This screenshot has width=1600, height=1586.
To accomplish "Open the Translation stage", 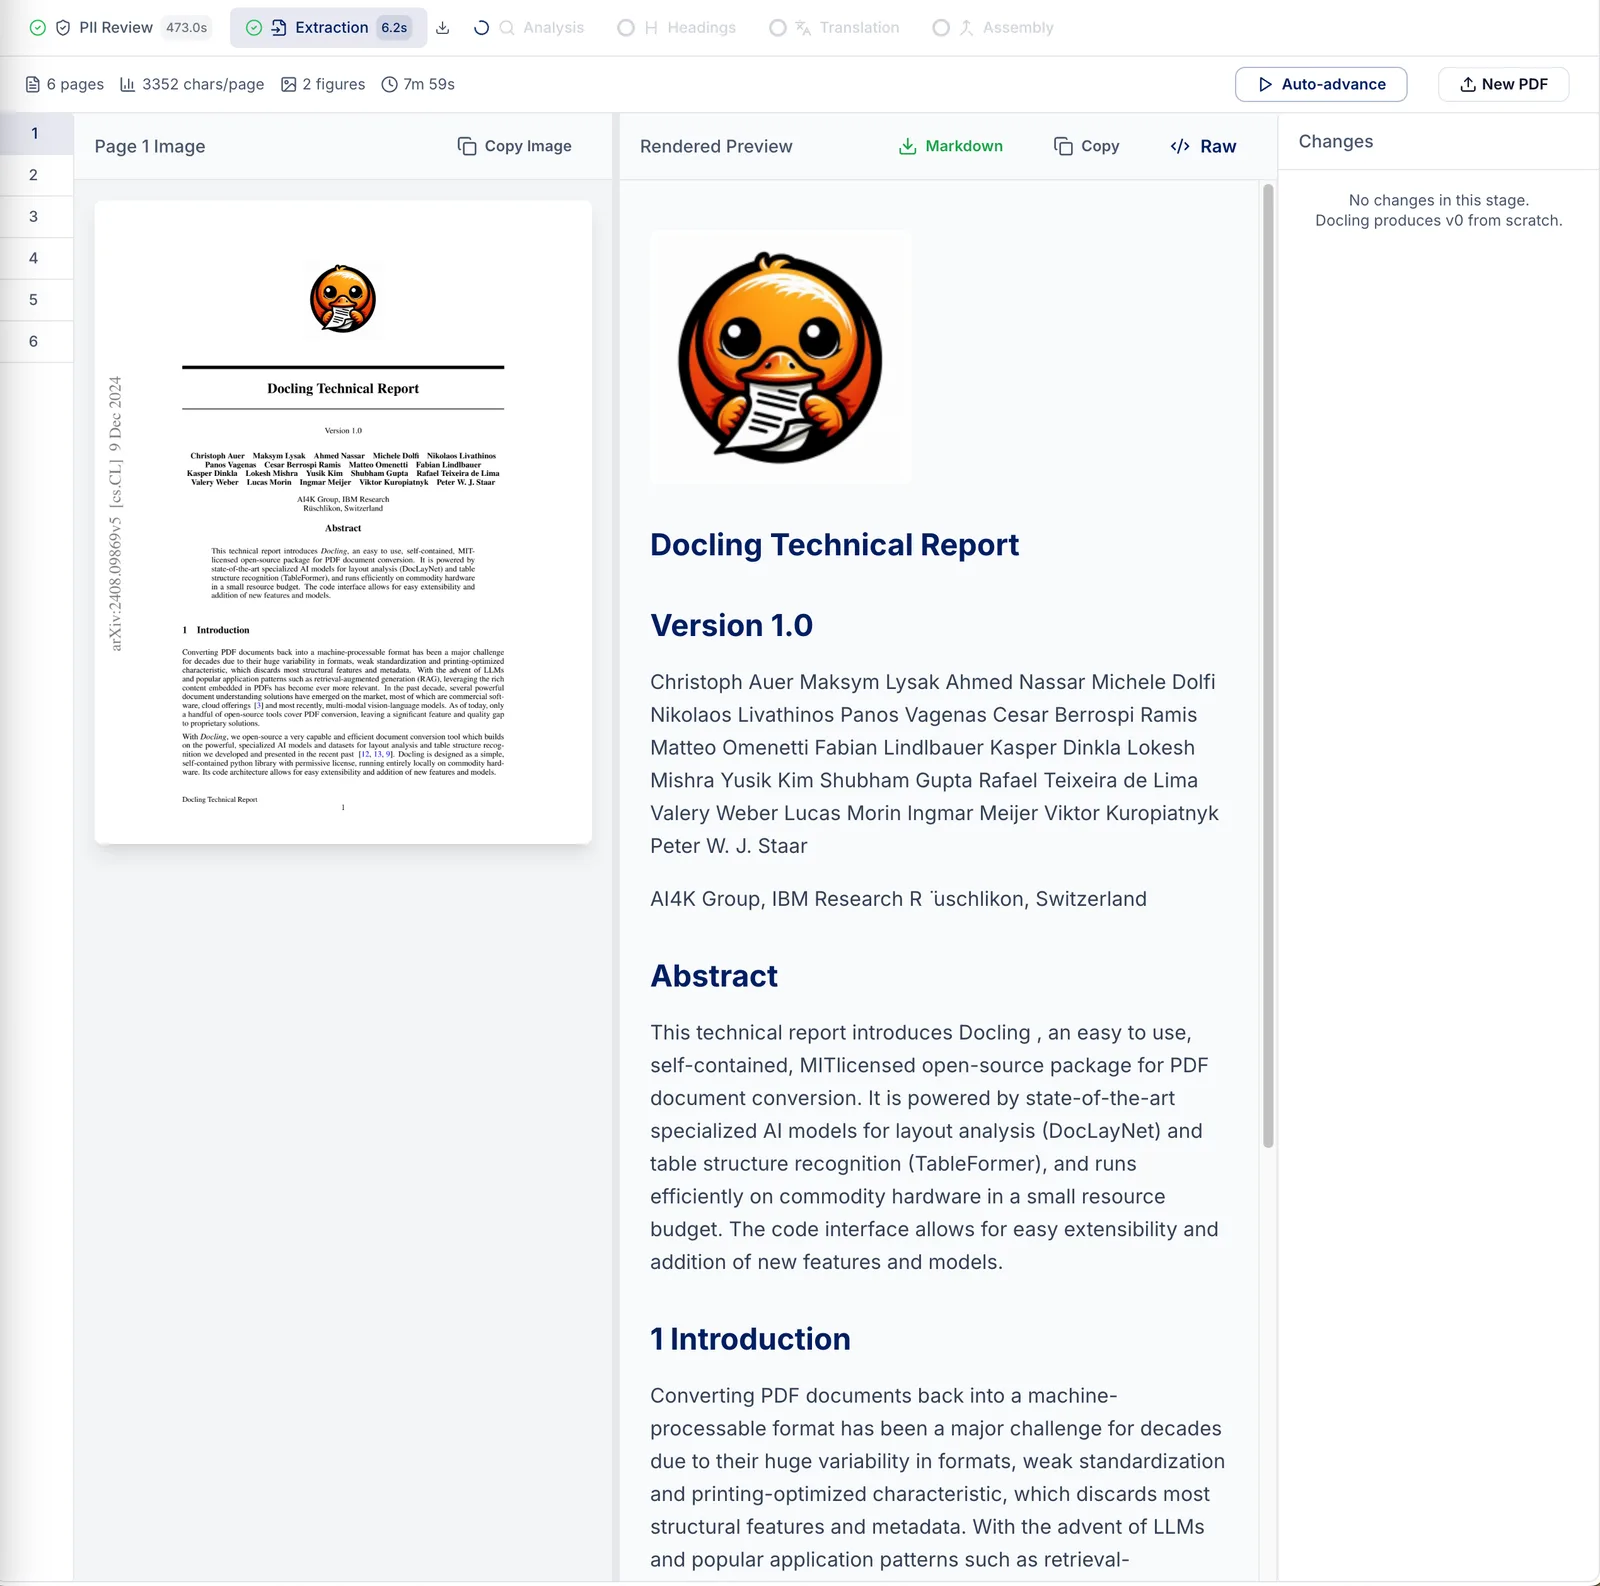I will (834, 28).
